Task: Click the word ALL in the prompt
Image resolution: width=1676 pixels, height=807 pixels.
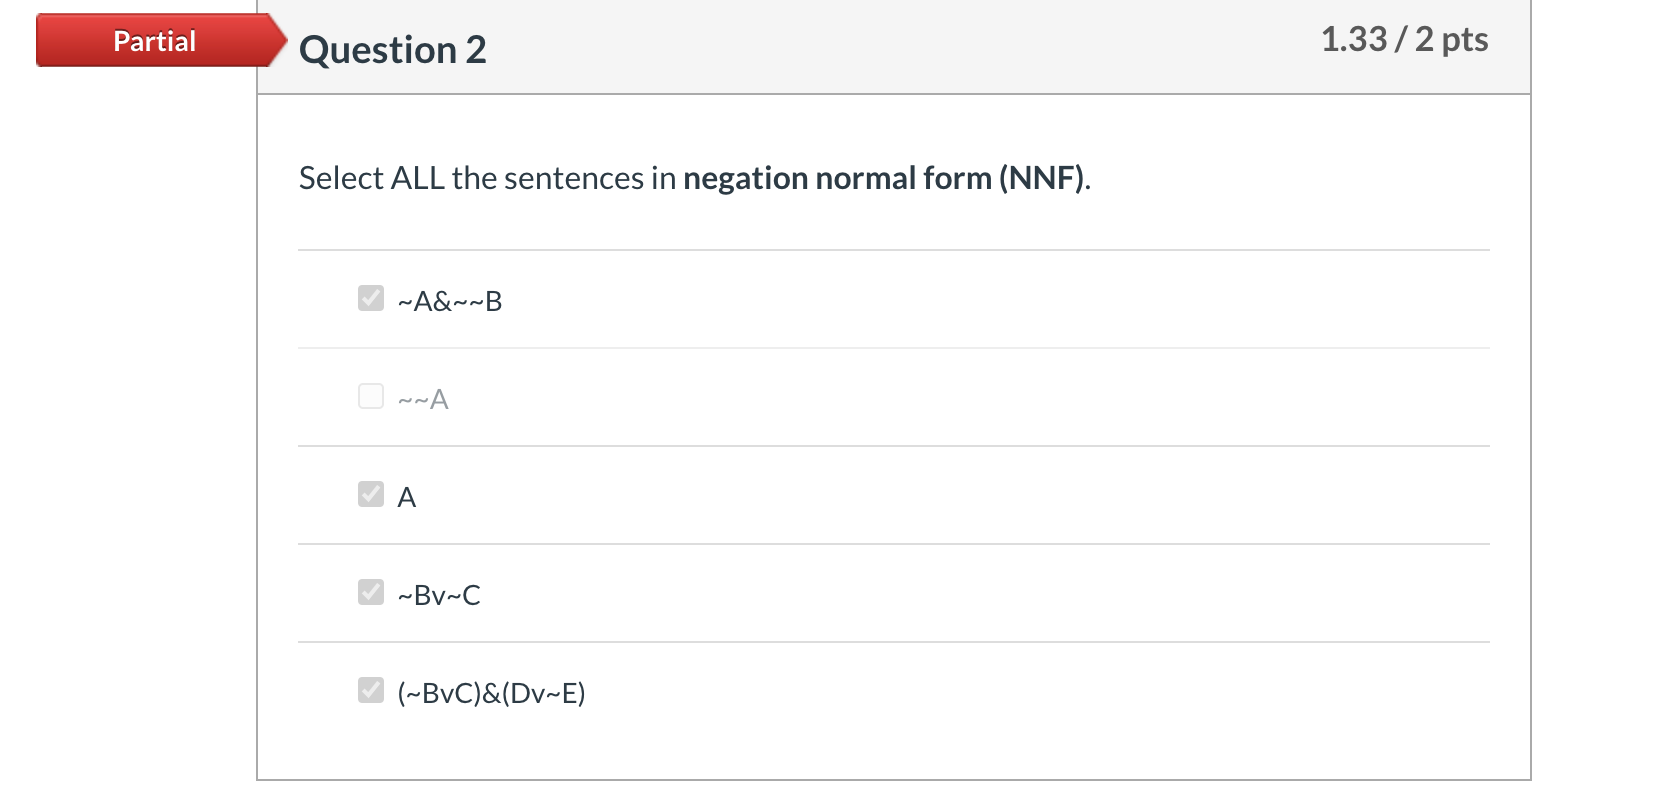Action: [x=418, y=178]
